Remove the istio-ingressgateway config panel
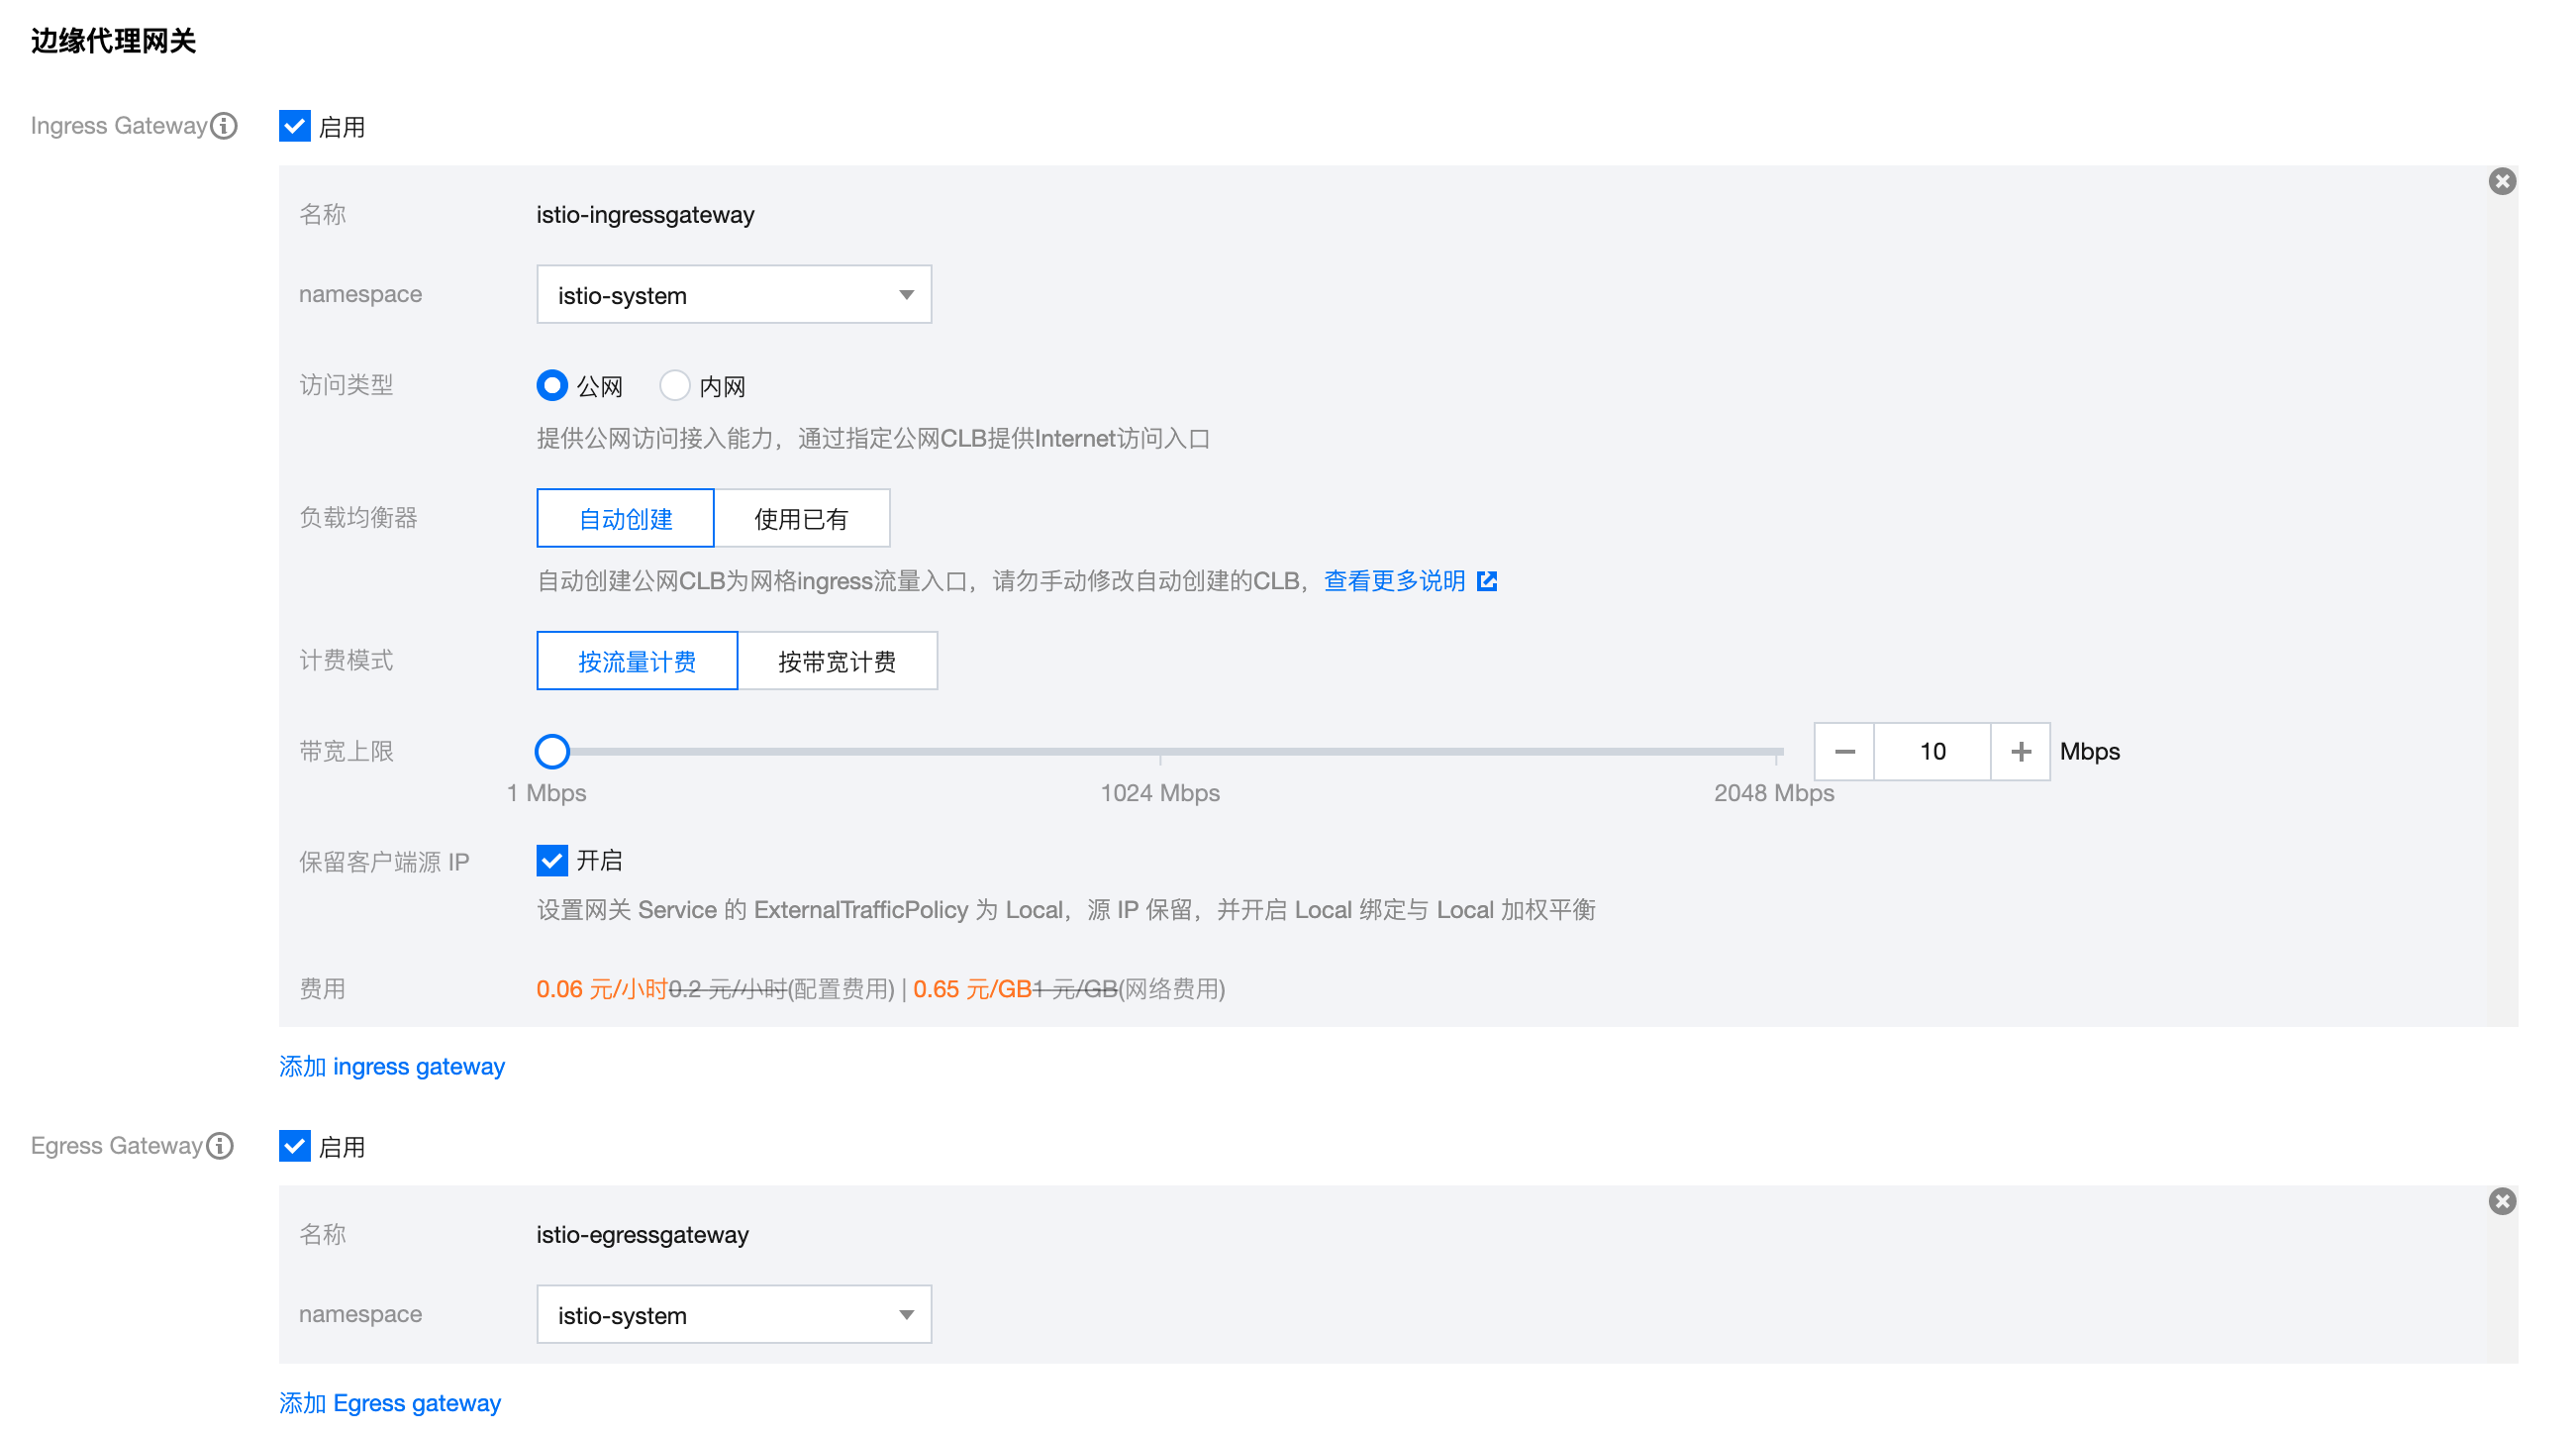Image resolution: width=2576 pixels, height=1434 pixels. (2502, 182)
